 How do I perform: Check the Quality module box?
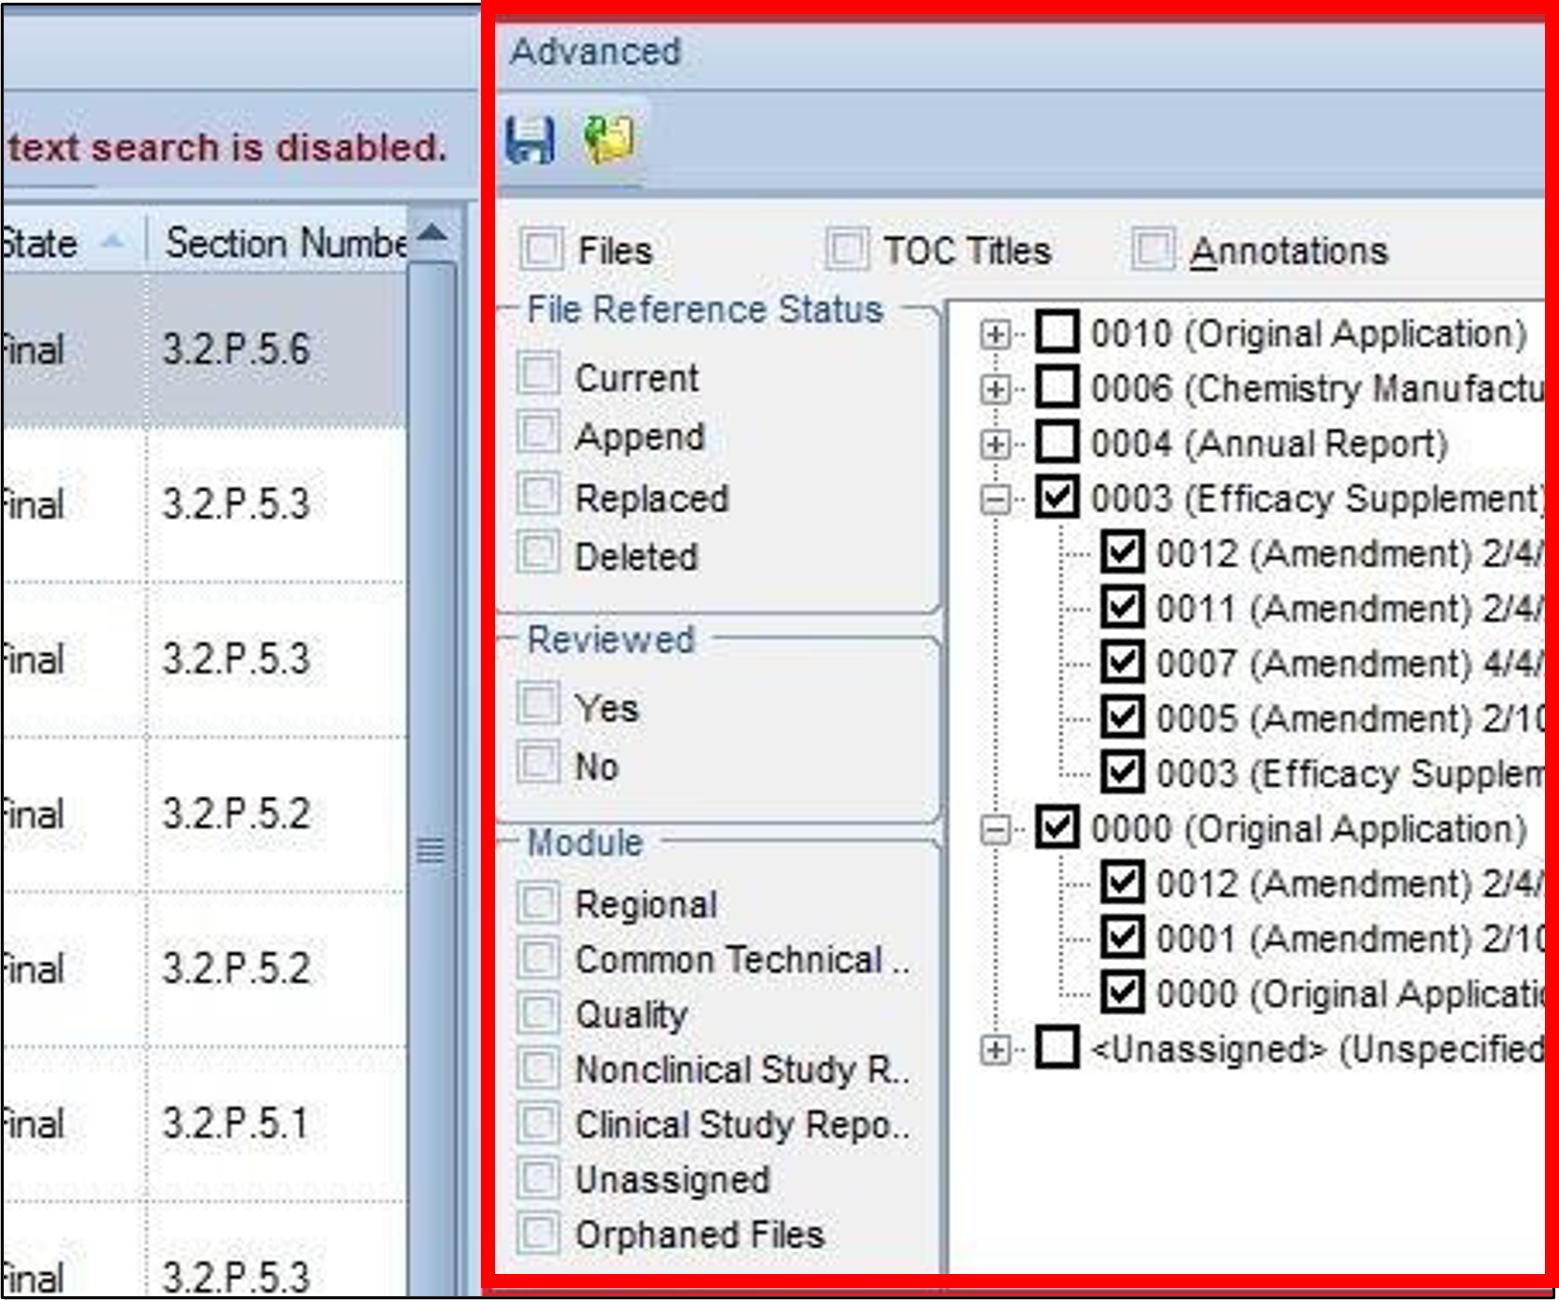pos(539,1013)
